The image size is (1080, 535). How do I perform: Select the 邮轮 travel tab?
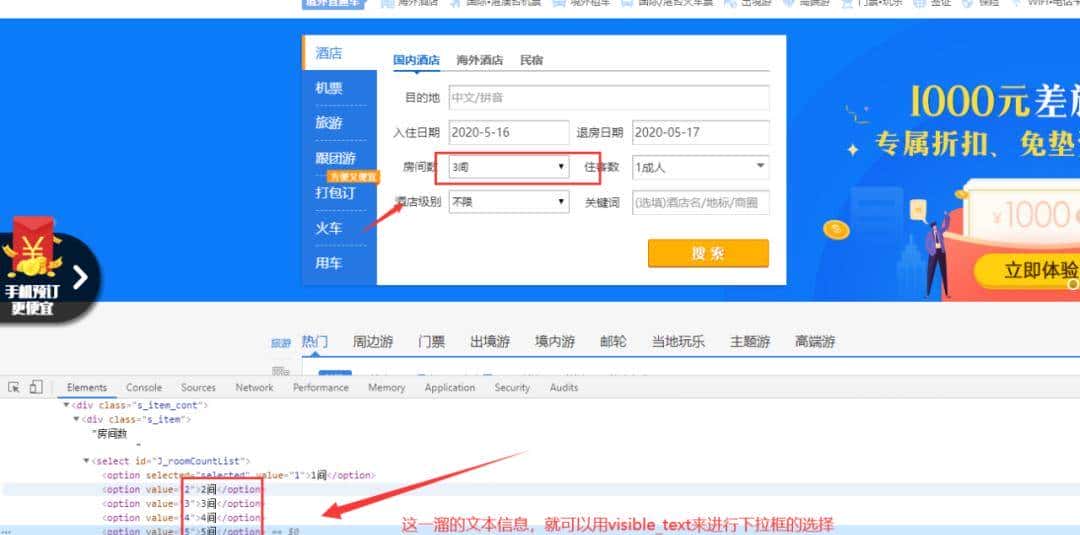tap(614, 342)
